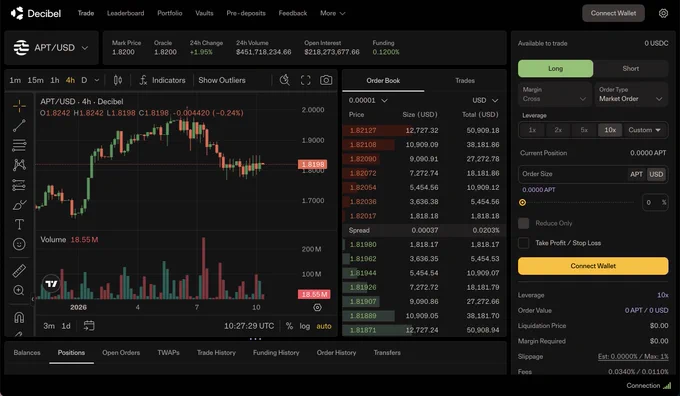The width and height of the screenshot is (680, 396).
Task: Switch to the Trades tab
Action: (x=465, y=81)
